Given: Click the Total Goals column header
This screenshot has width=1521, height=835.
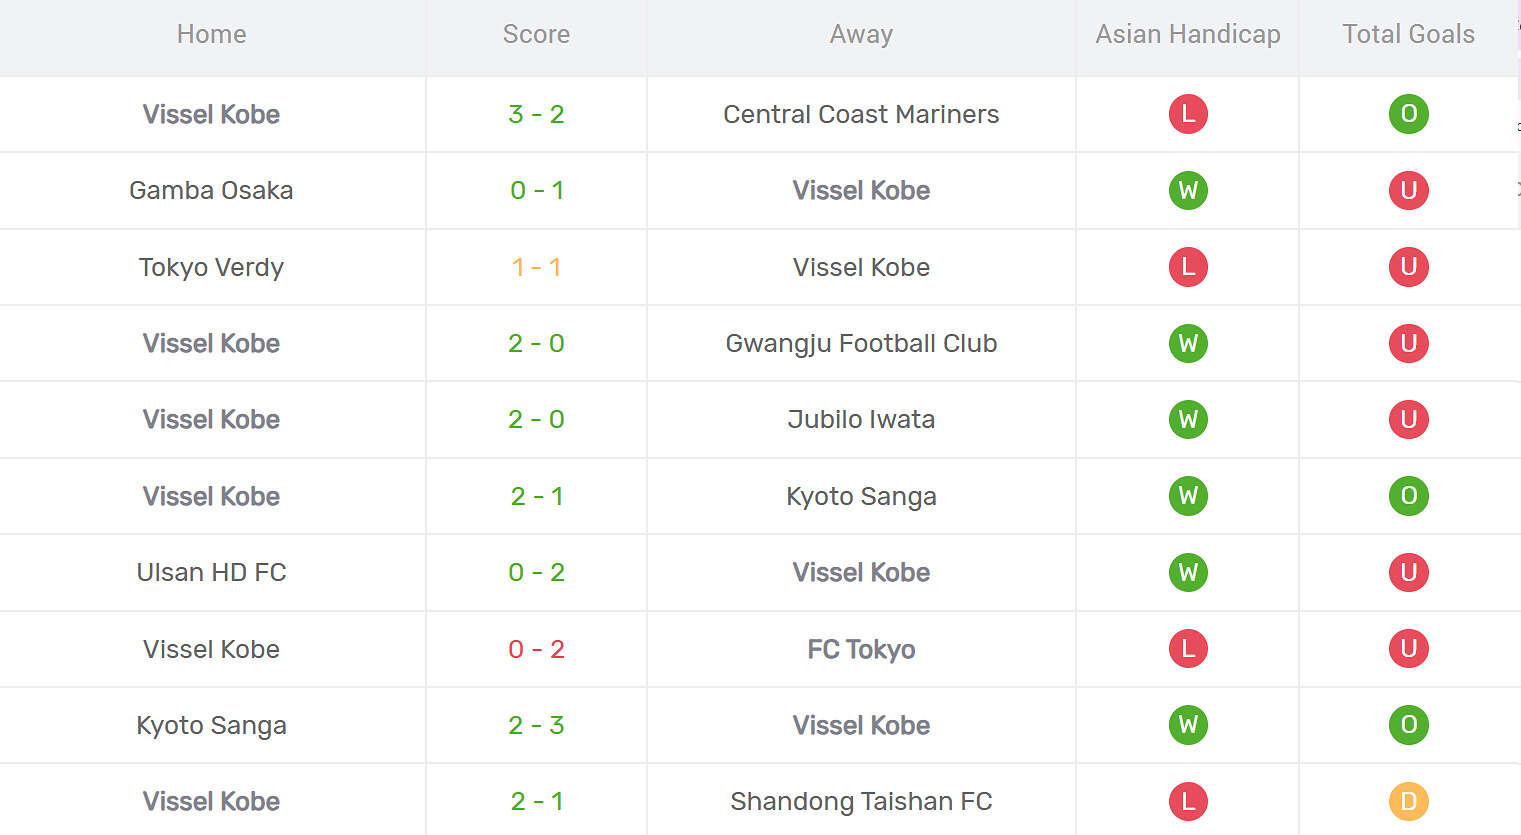Looking at the screenshot, I should coord(1408,34).
